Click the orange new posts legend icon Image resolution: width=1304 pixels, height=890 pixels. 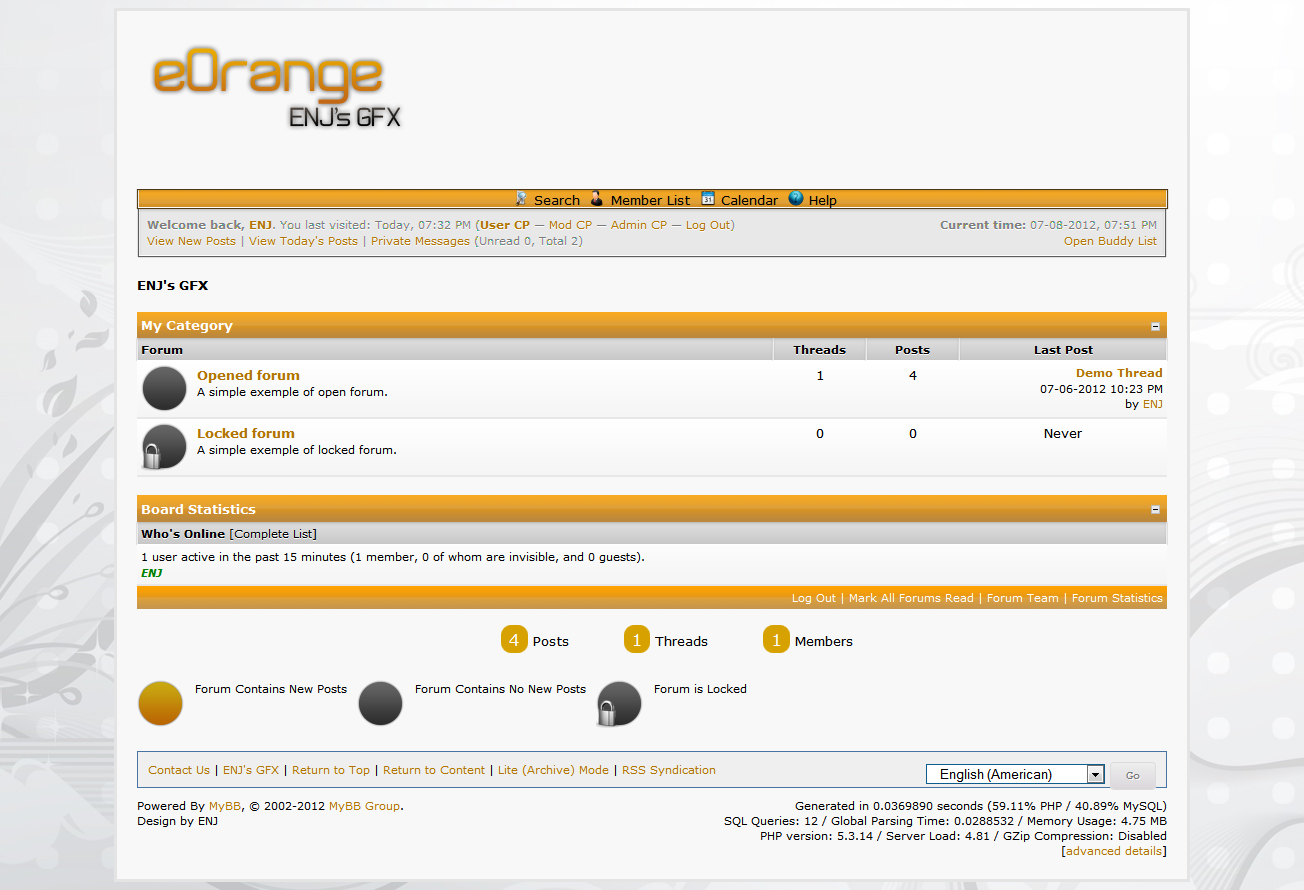point(160,703)
